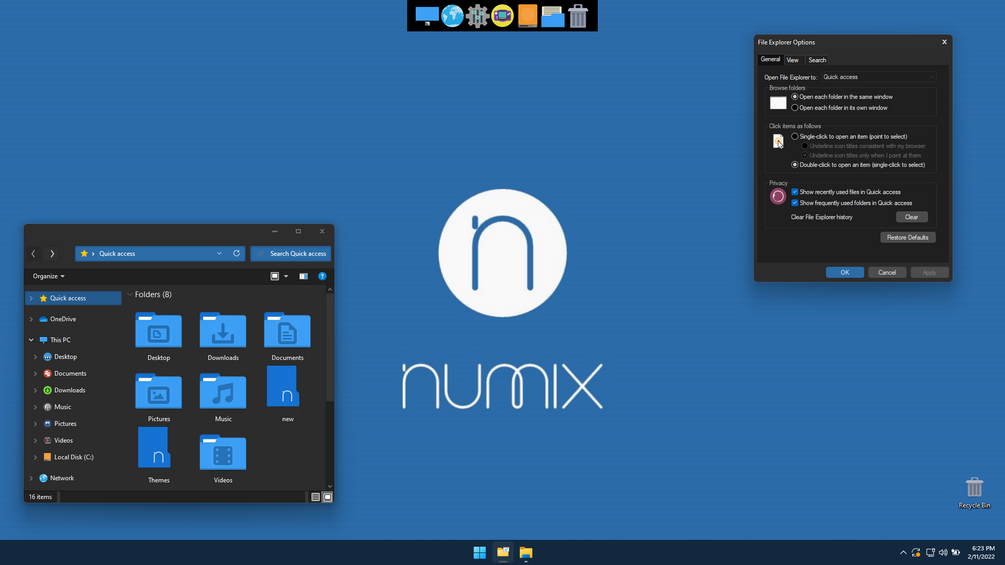Switch to details view icon in status bar
The width and height of the screenshot is (1005, 565).
tap(315, 497)
